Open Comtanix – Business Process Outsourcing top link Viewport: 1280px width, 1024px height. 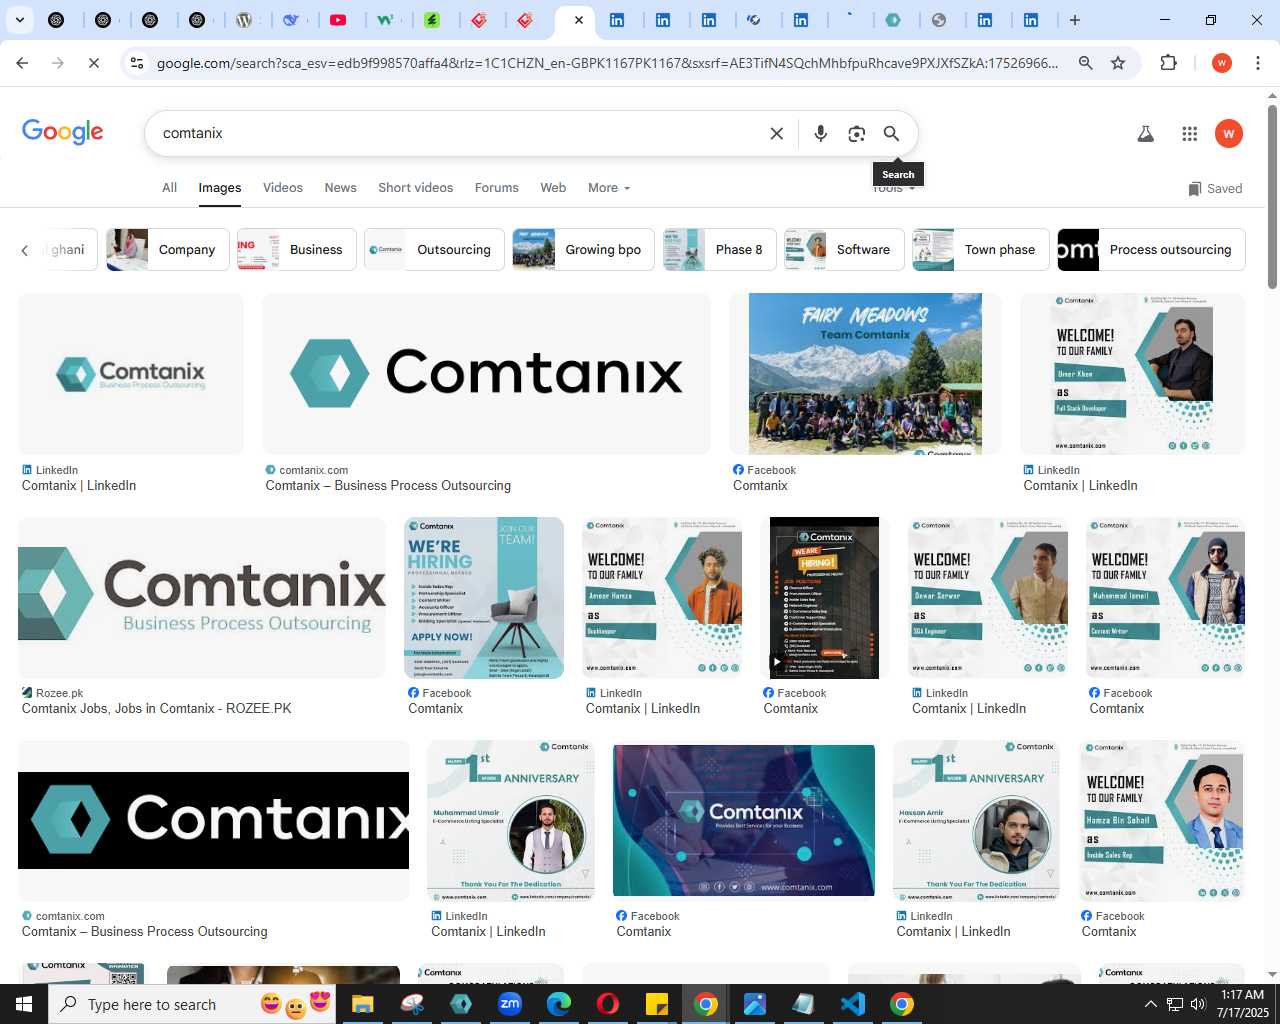[x=388, y=486]
